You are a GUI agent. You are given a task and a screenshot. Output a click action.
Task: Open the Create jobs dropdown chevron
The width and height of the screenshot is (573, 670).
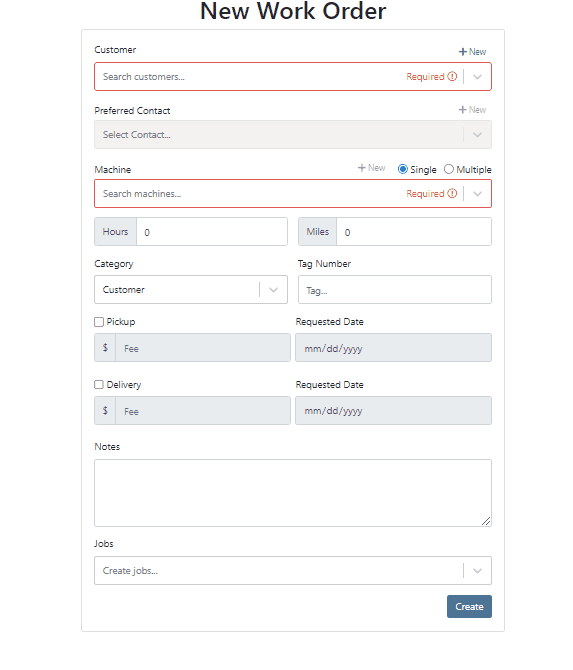478,571
